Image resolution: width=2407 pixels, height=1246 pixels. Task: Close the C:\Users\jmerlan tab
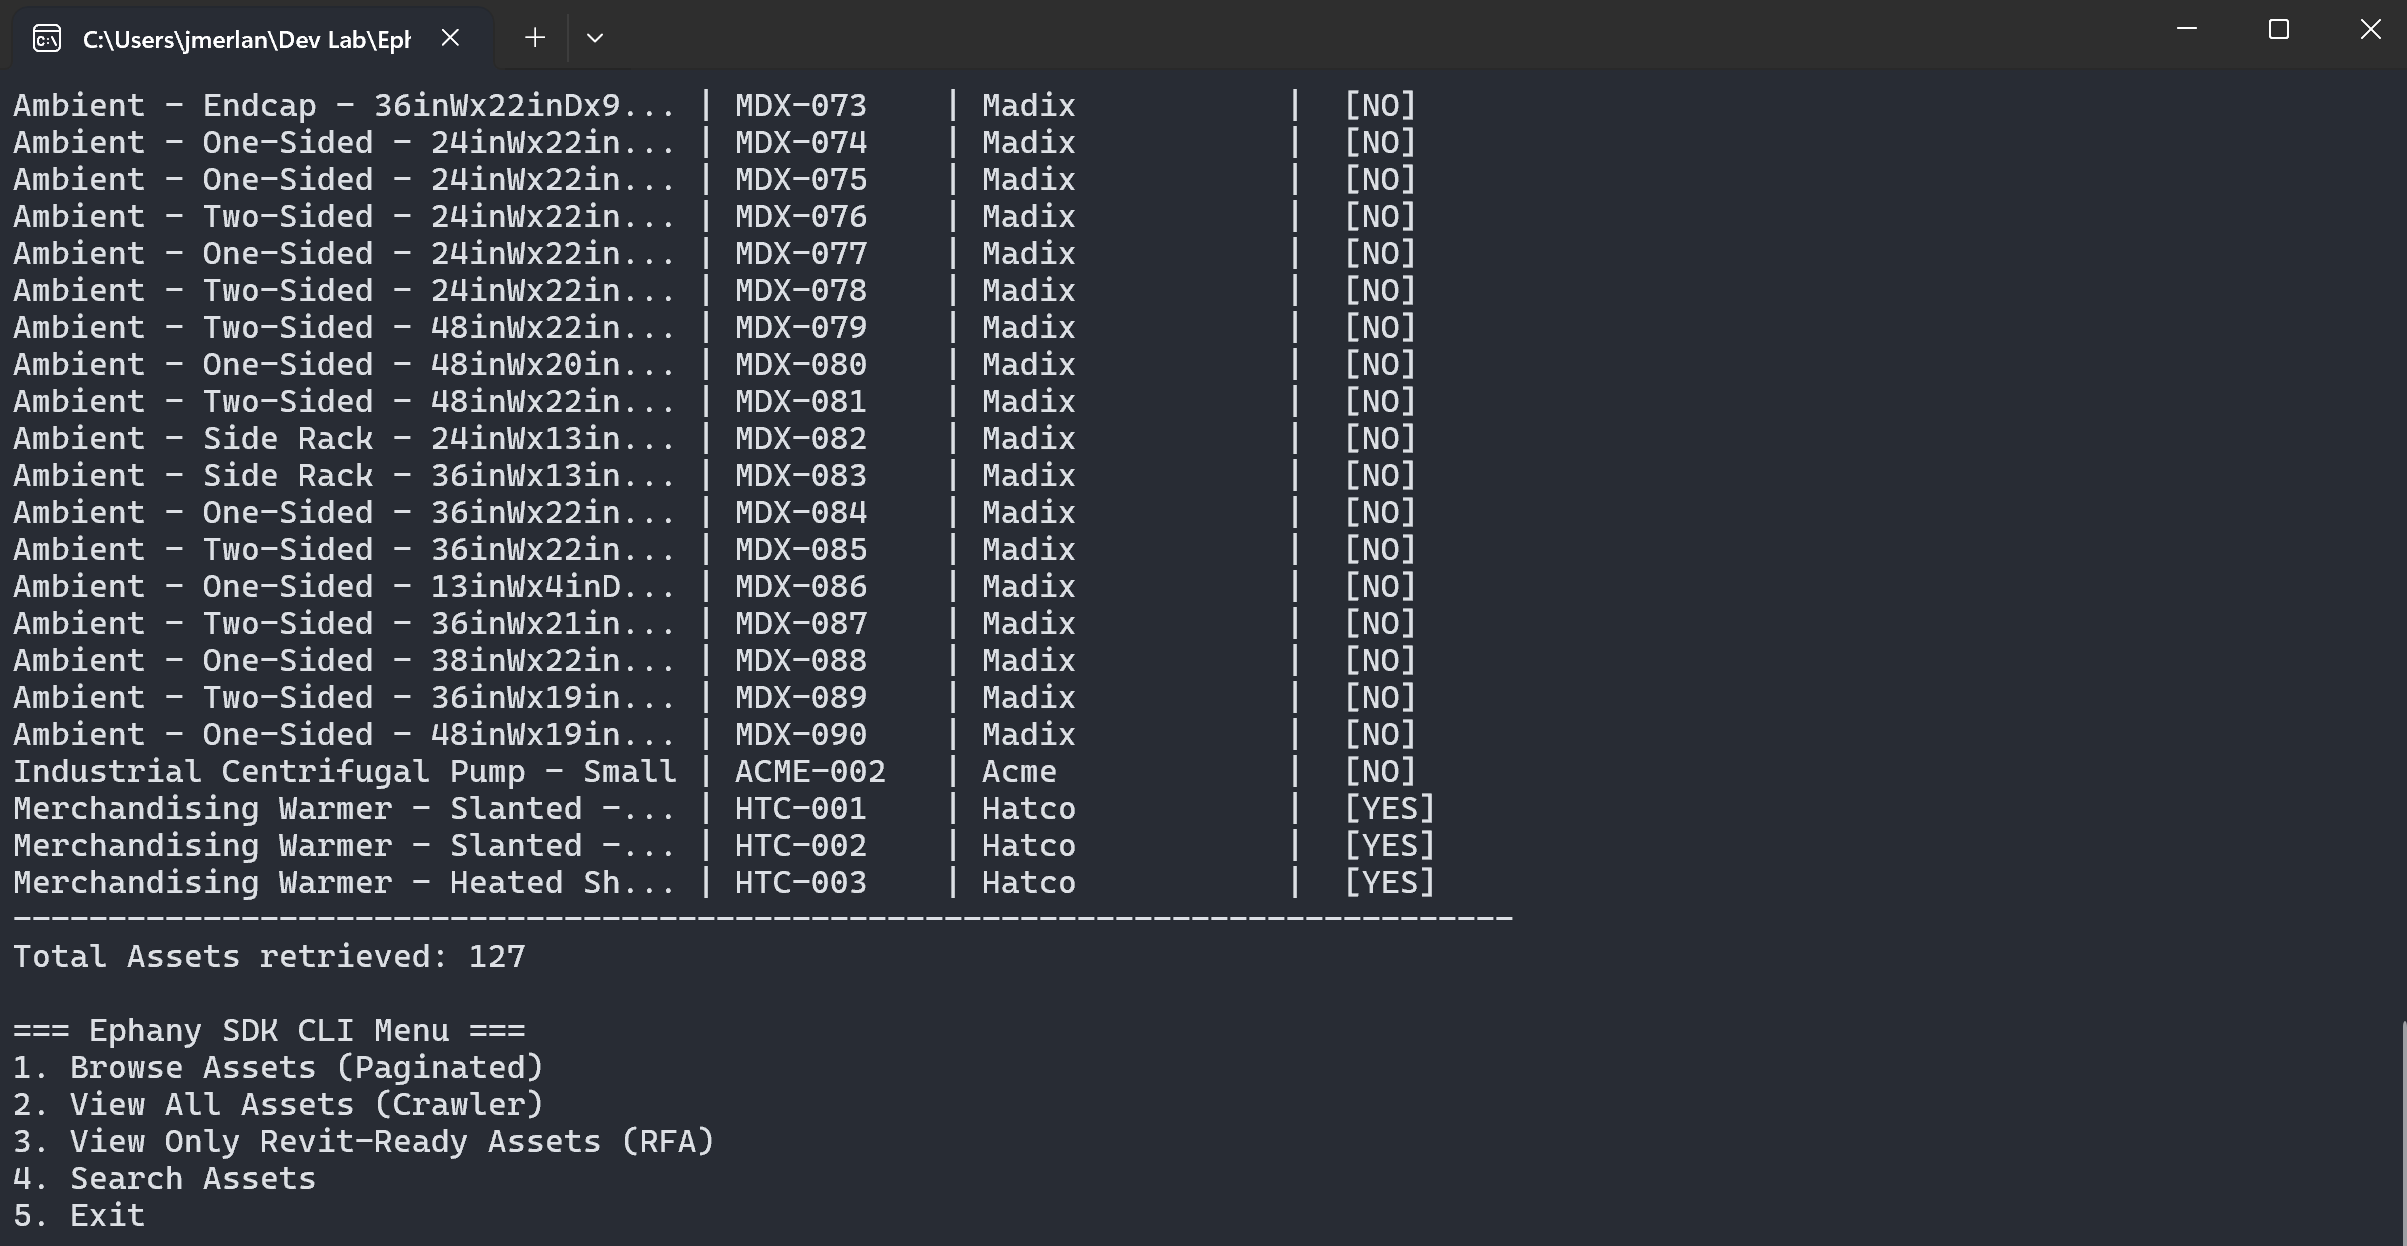pos(450,38)
